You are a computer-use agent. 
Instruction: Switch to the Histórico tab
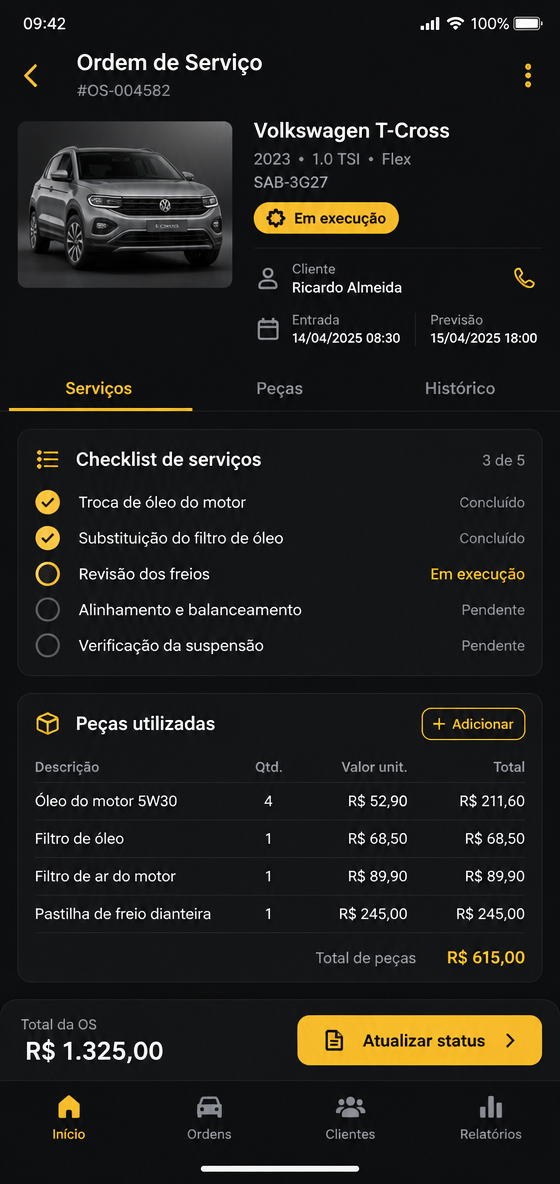(x=460, y=389)
